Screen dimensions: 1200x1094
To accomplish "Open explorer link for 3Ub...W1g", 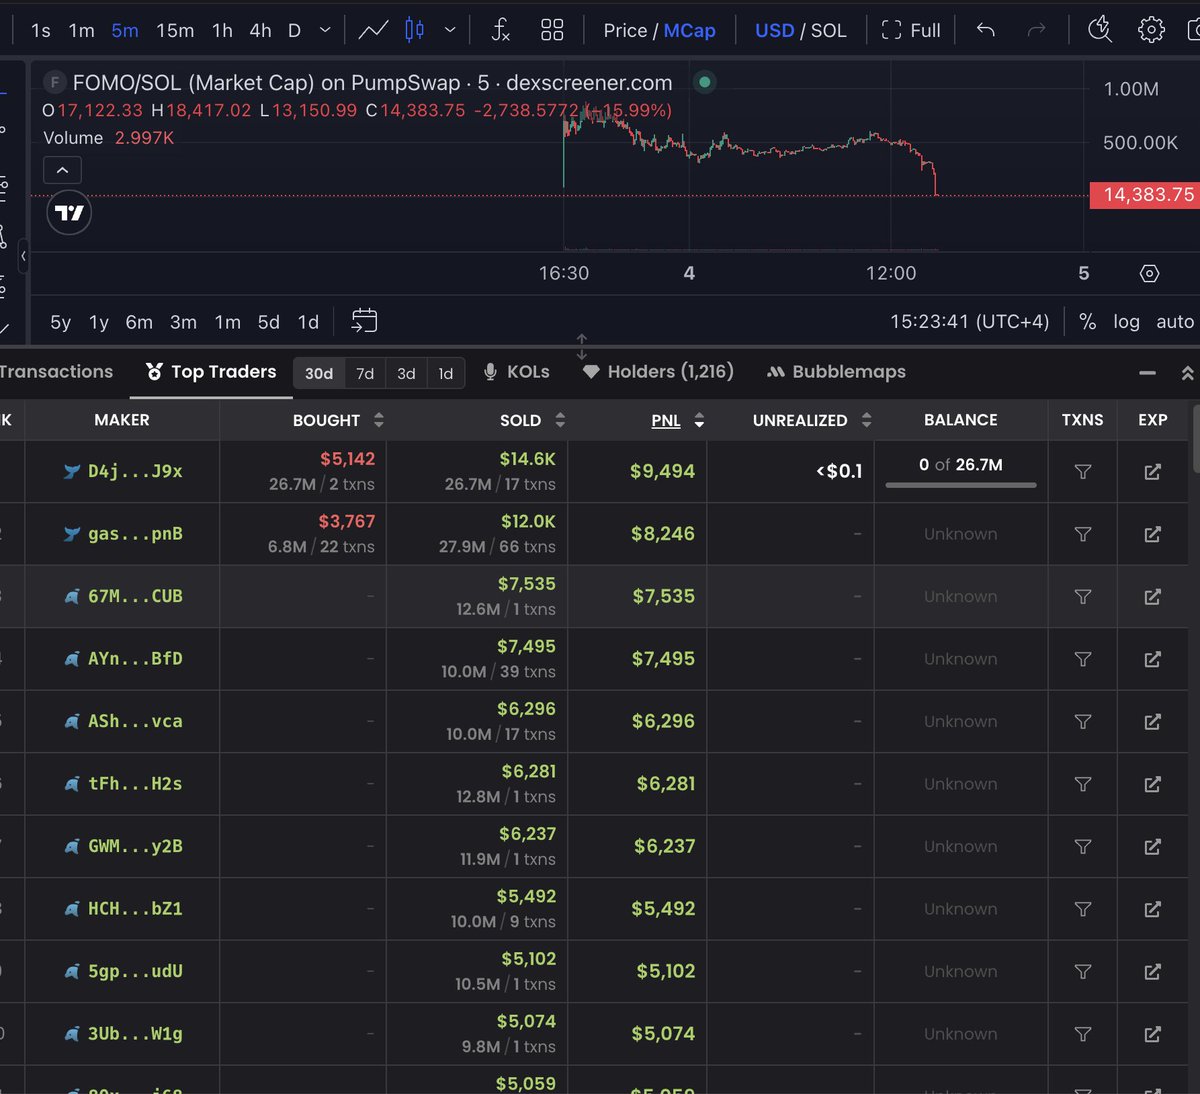I will tap(1152, 1034).
